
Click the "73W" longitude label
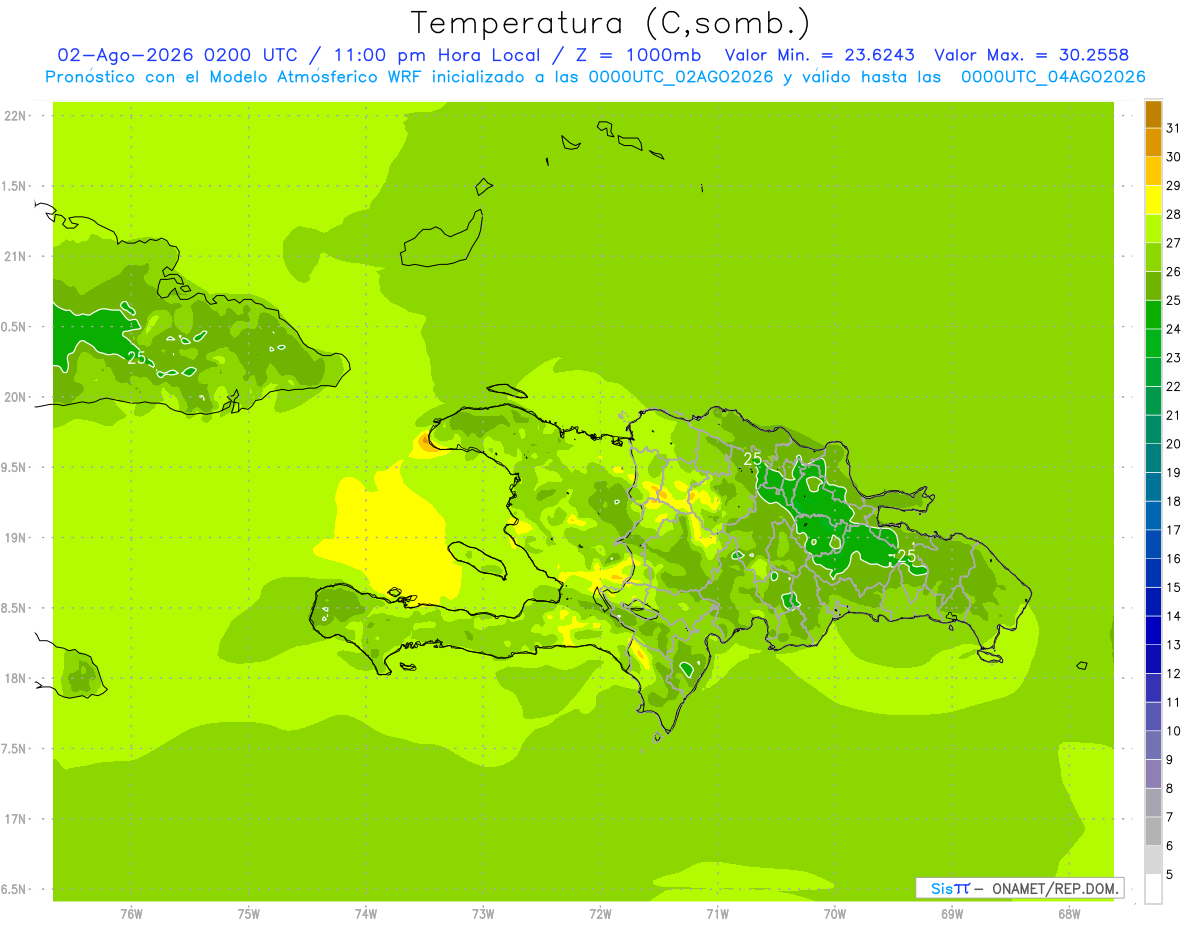[x=483, y=914]
